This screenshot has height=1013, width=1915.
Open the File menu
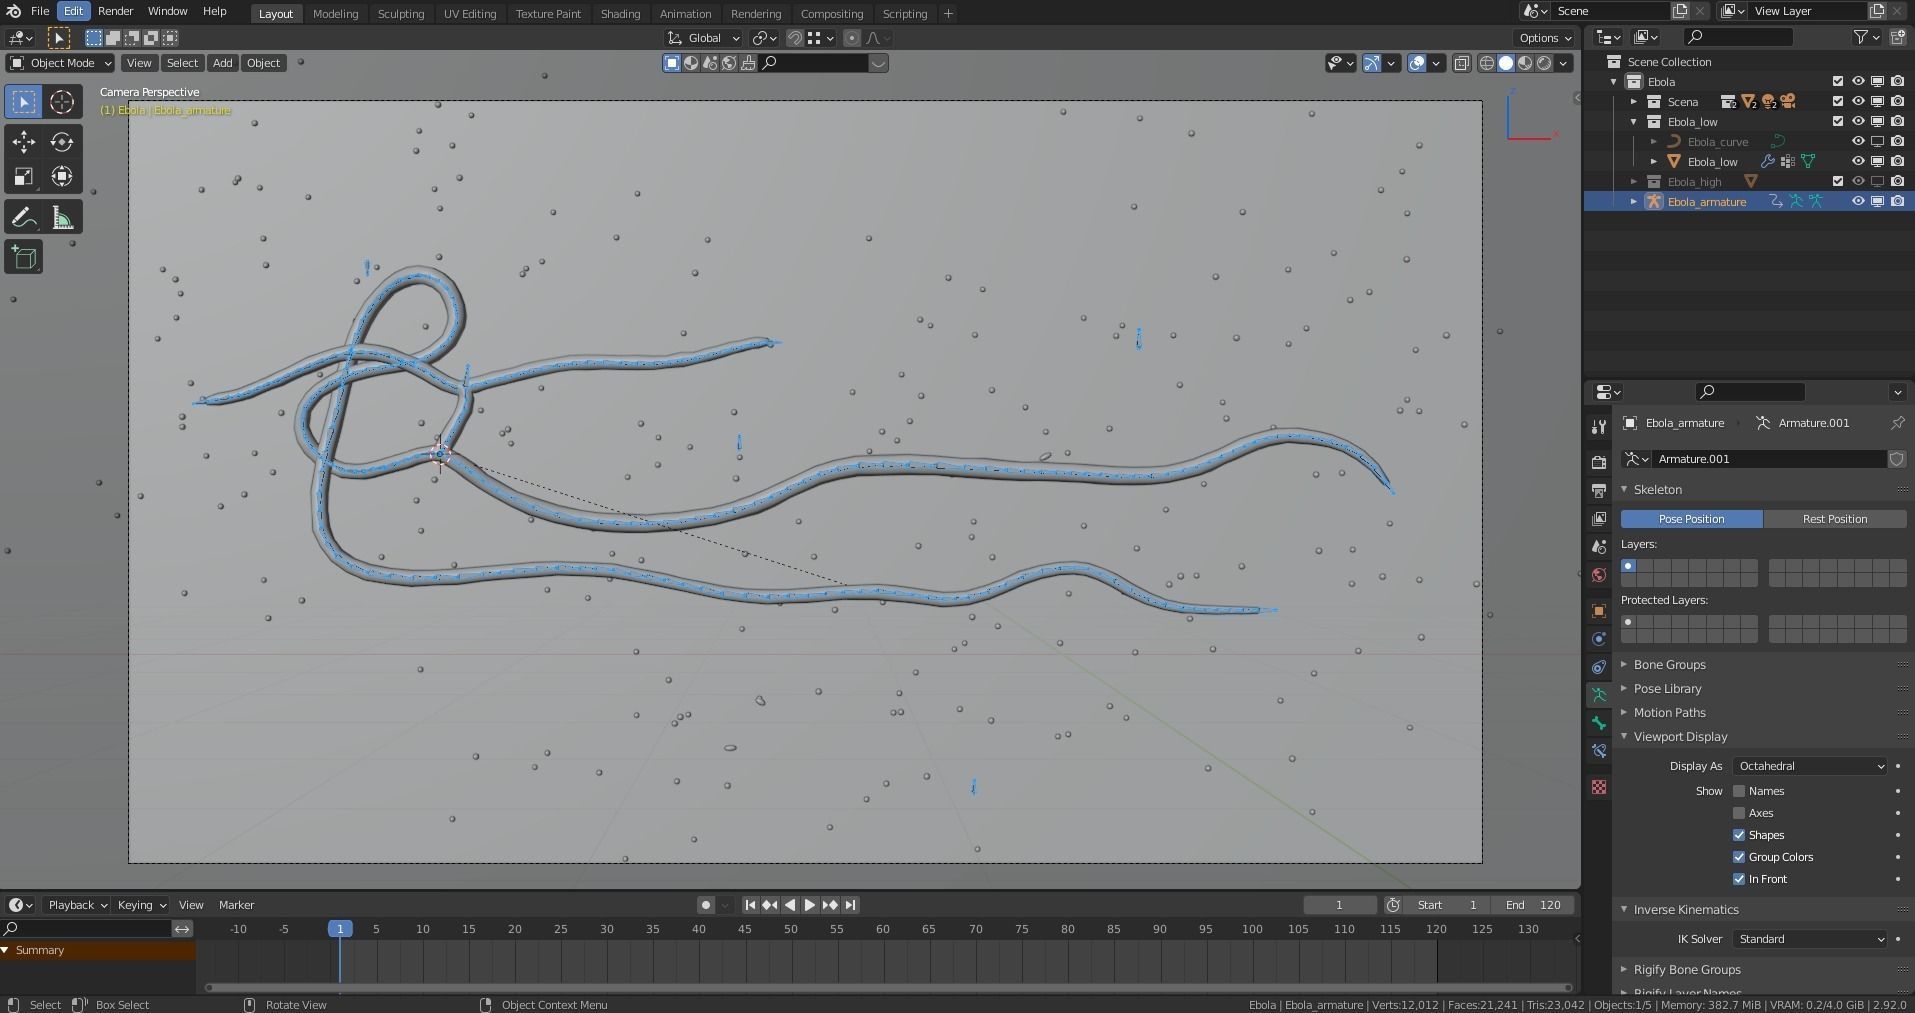click(40, 11)
